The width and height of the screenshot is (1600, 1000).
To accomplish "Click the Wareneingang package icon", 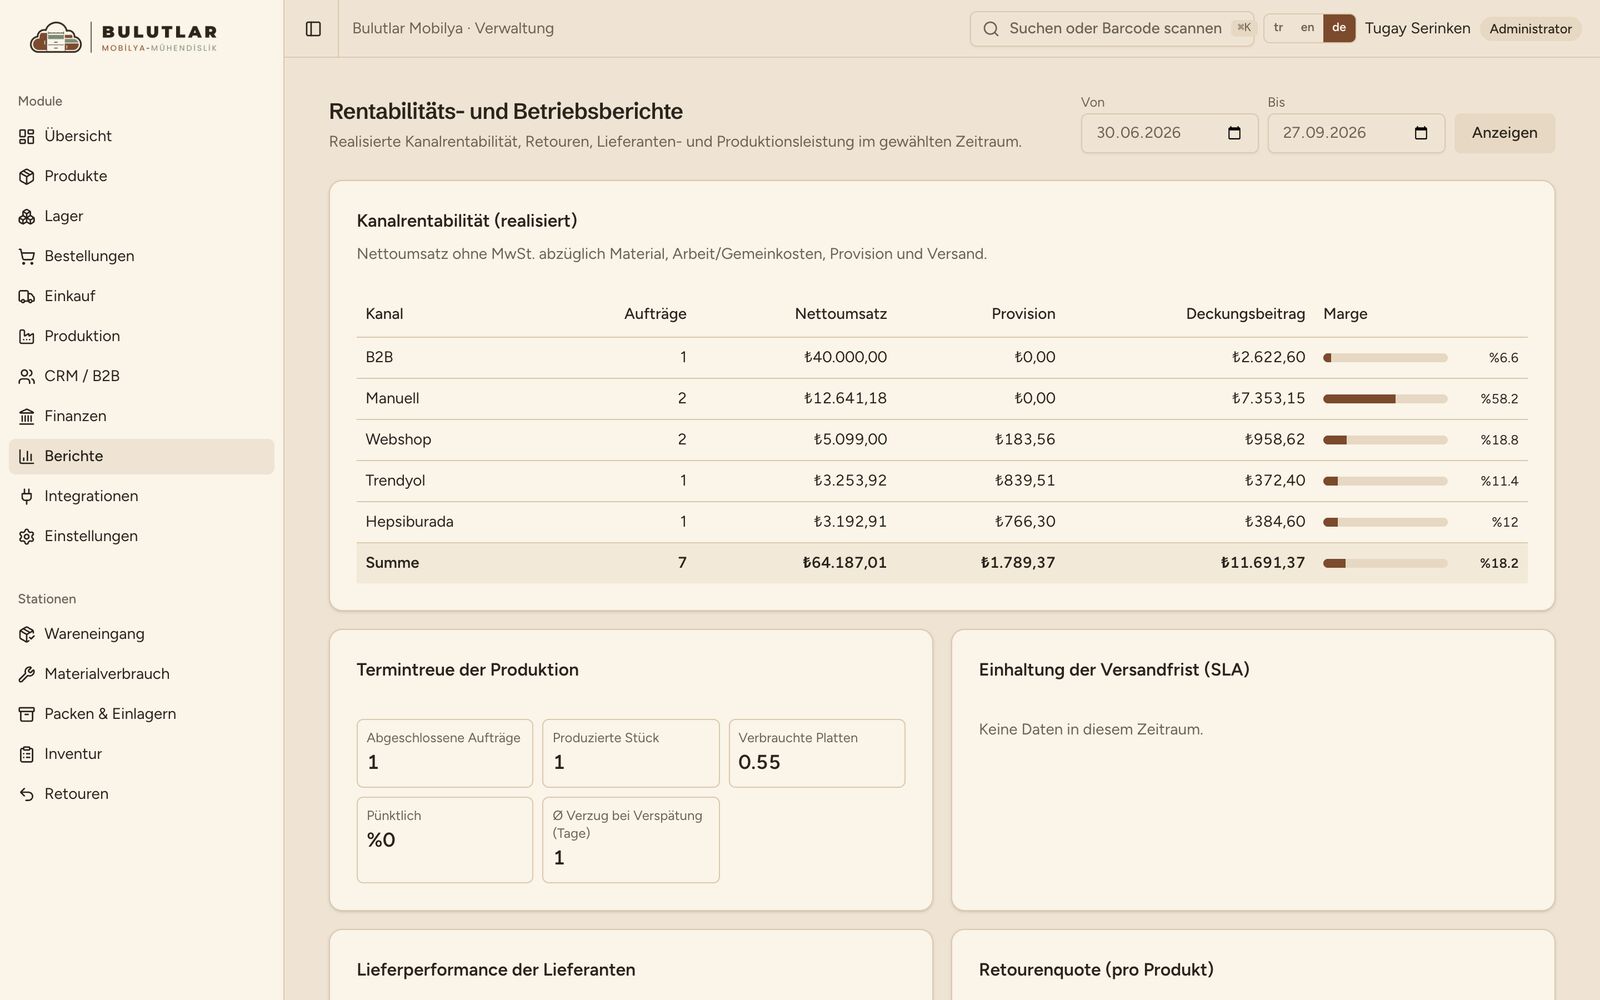I will click(x=27, y=634).
